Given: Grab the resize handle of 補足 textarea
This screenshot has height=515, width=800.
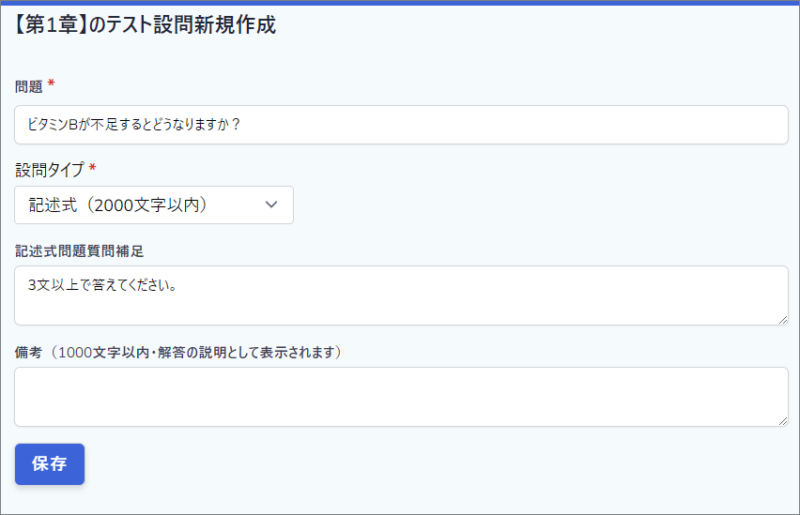Looking at the screenshot, I should (x=783, y=320).
